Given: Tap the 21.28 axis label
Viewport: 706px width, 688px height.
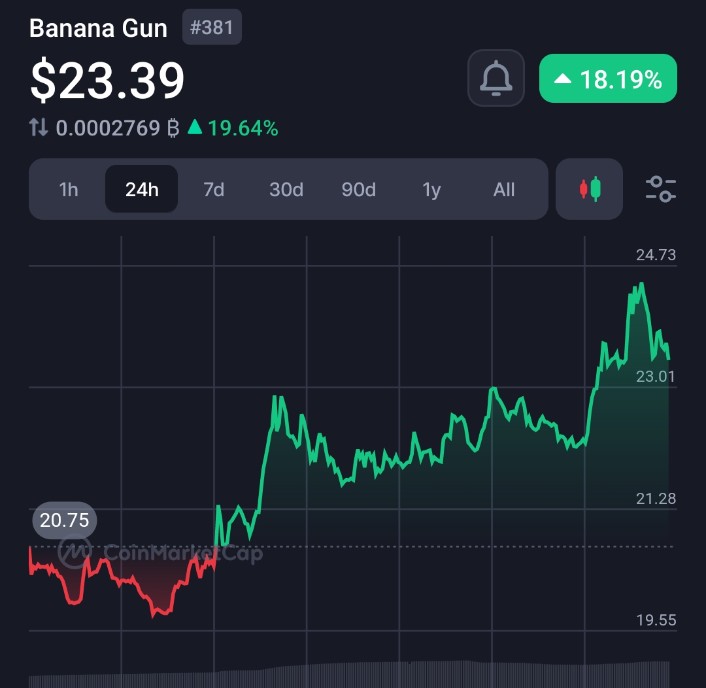Looking at the screenshot, I should [656, 498].
